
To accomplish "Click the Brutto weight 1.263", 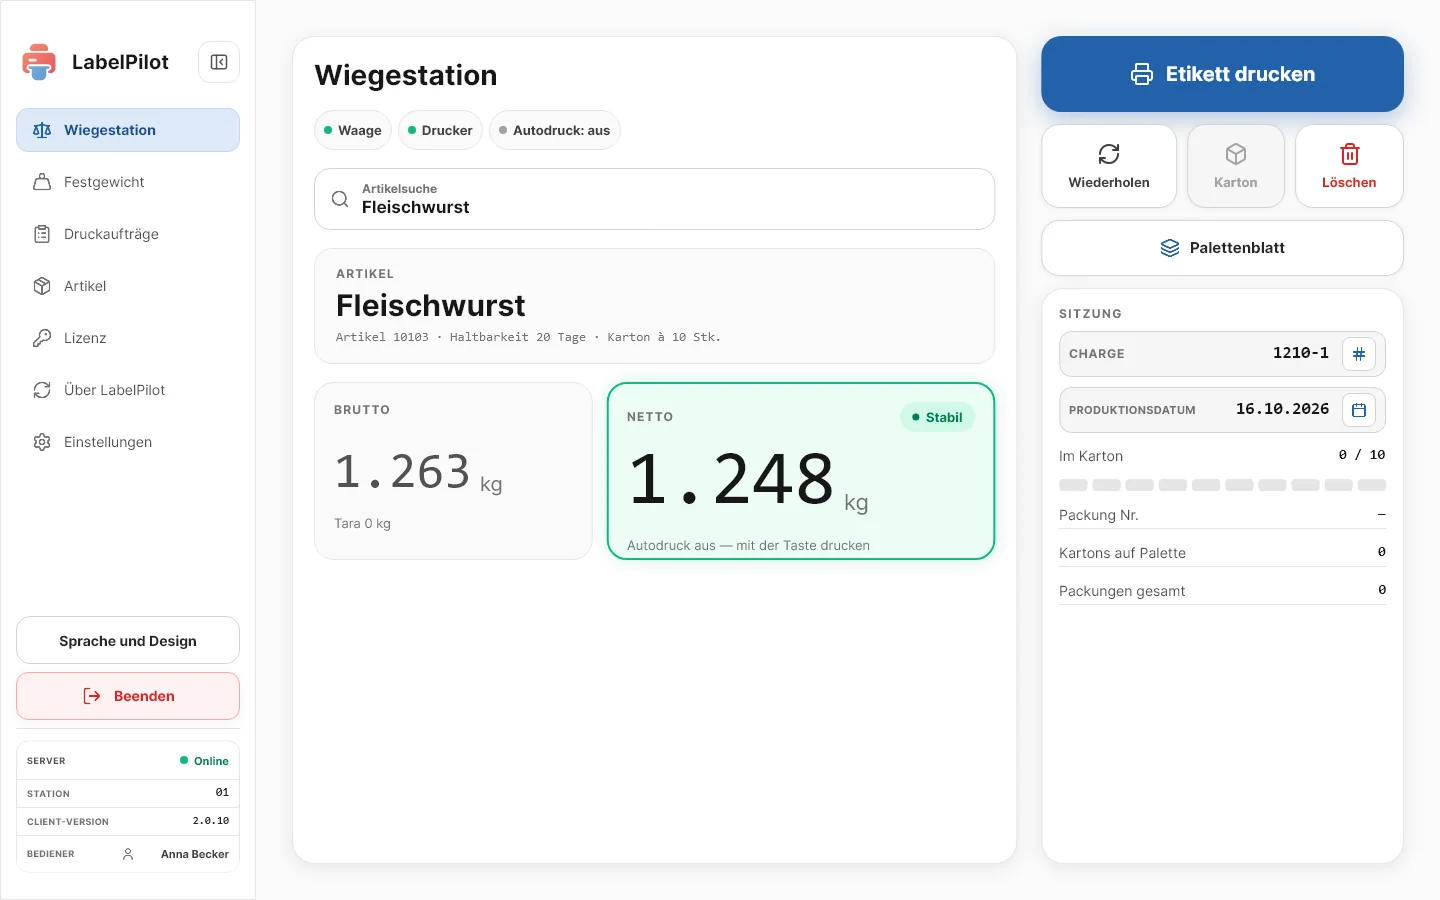I will click(402, 471).
